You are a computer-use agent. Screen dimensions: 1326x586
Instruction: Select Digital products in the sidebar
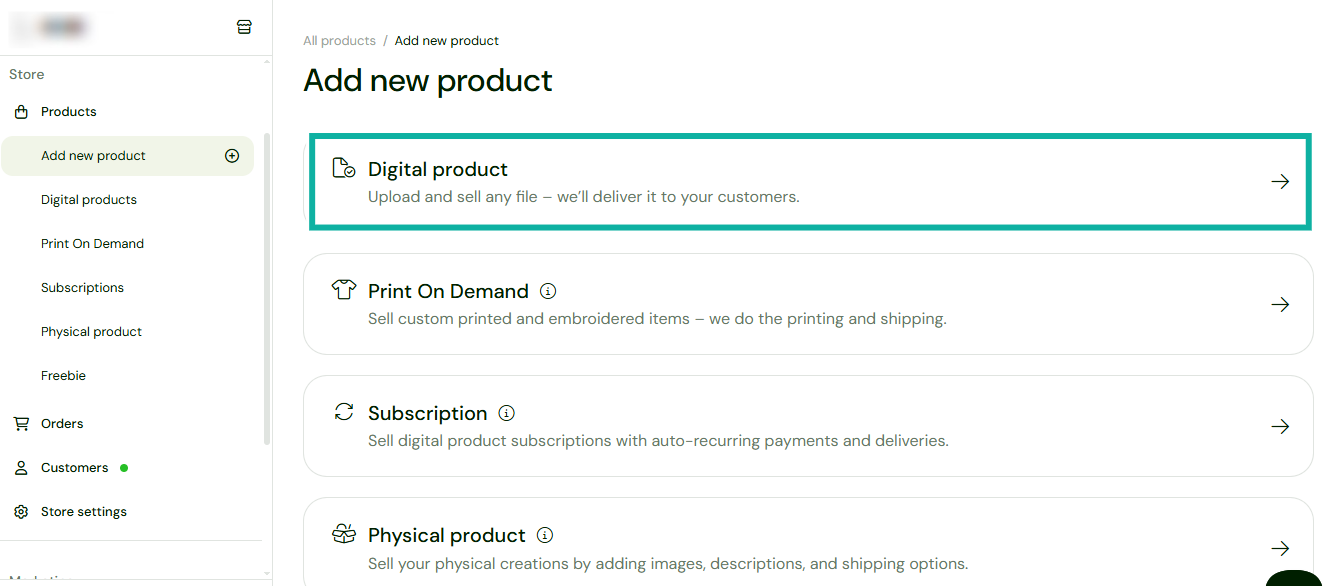88,199
